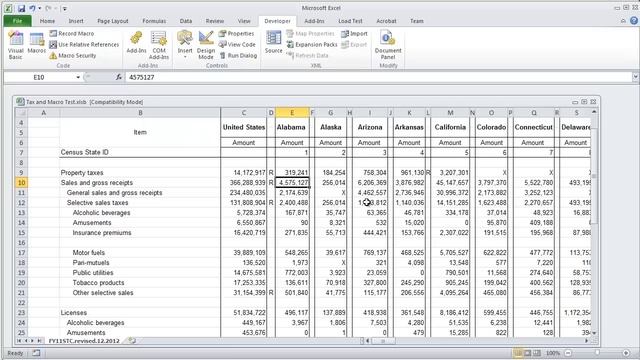Switch to the Load Test tab
640x360 pixels.
pyautogui.click(x=350, y=21)
